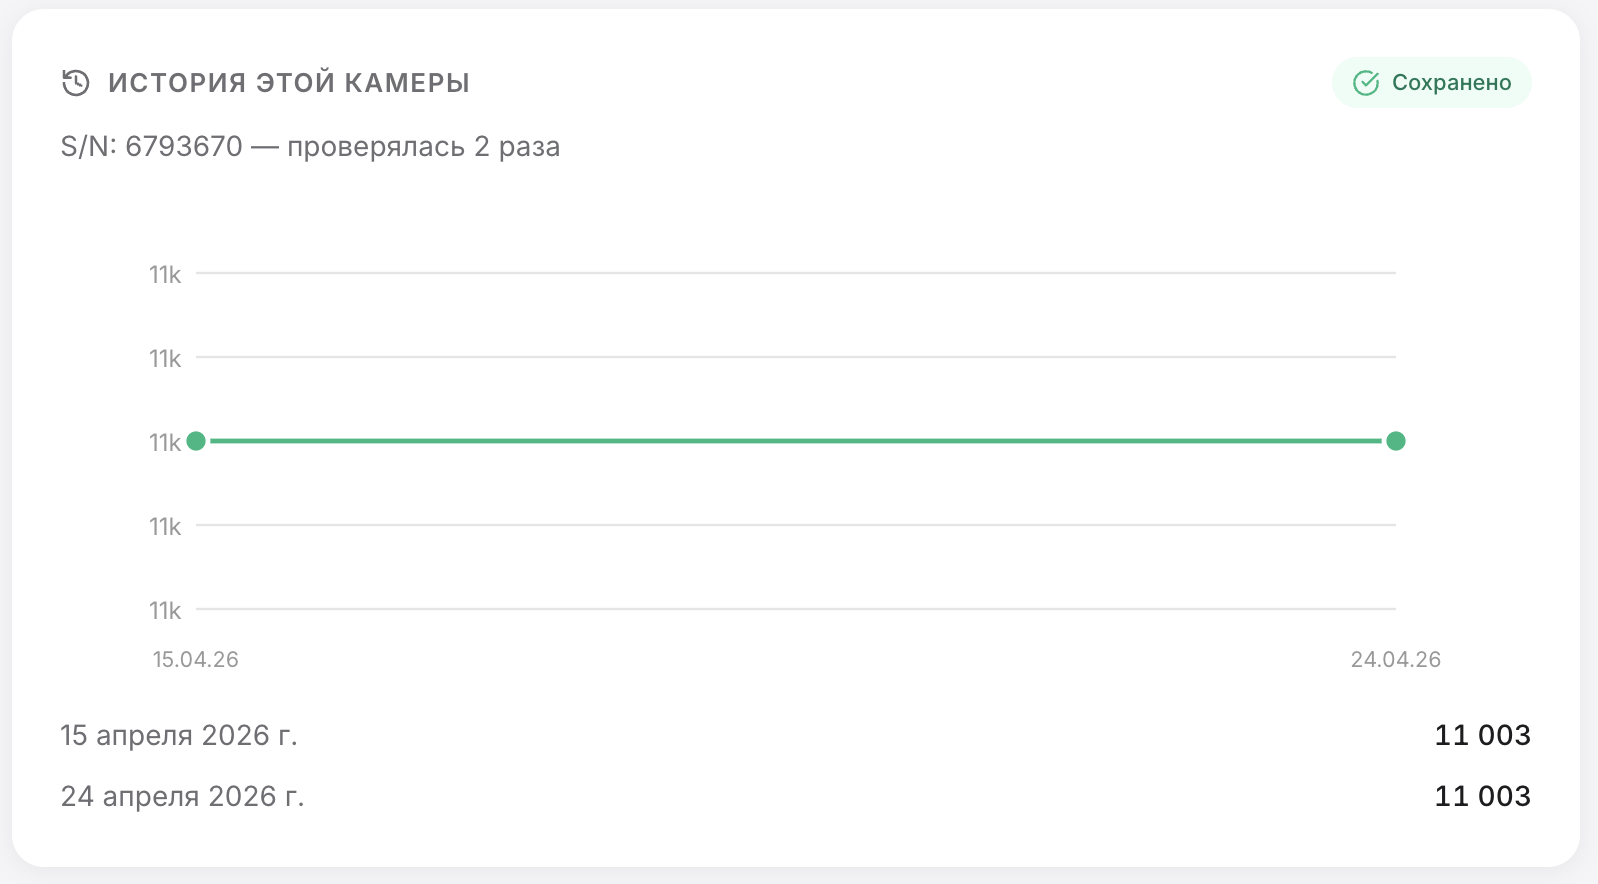Screen dimensions: 1598x884
Task: Click the проверялась 2 раза text
Action: pyautogui.click(x=423, y=147)
